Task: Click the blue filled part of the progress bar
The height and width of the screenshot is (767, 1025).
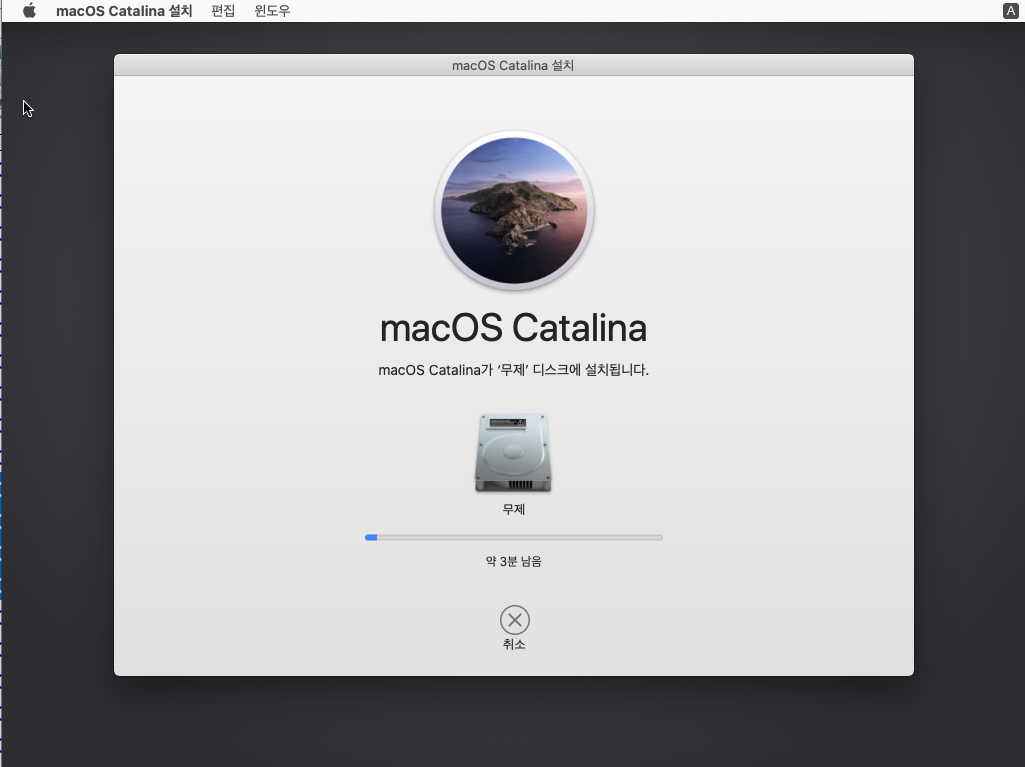Action: tap(371, 537)
